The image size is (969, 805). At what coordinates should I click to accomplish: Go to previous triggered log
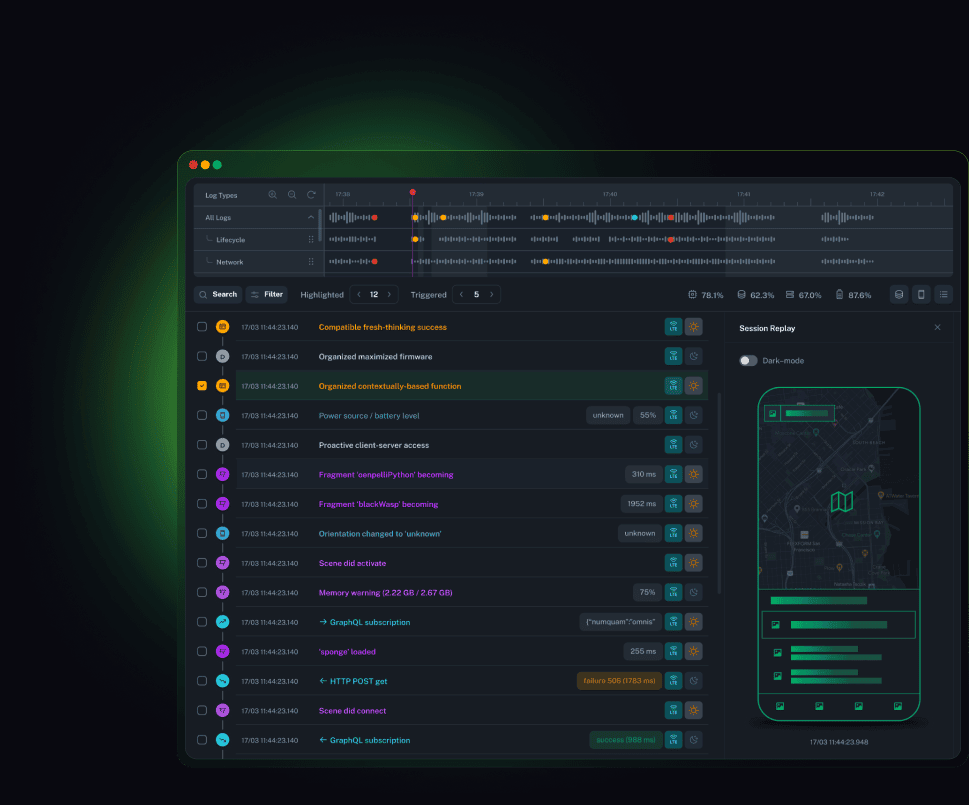point(462,295)
